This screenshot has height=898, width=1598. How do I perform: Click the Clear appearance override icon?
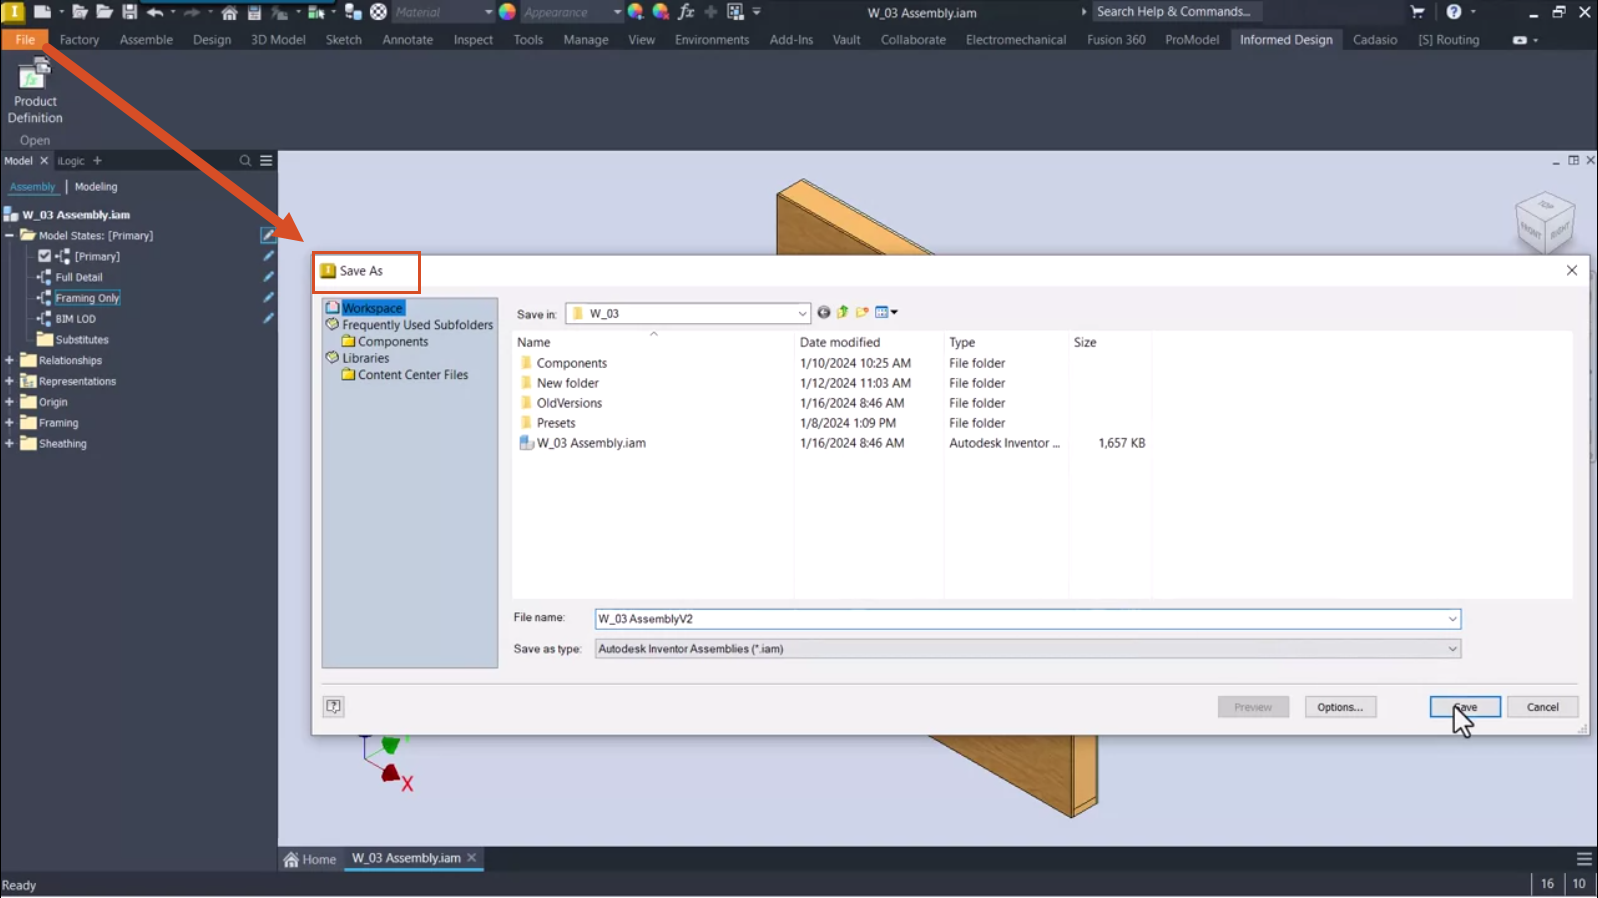(x=660, y=12)
